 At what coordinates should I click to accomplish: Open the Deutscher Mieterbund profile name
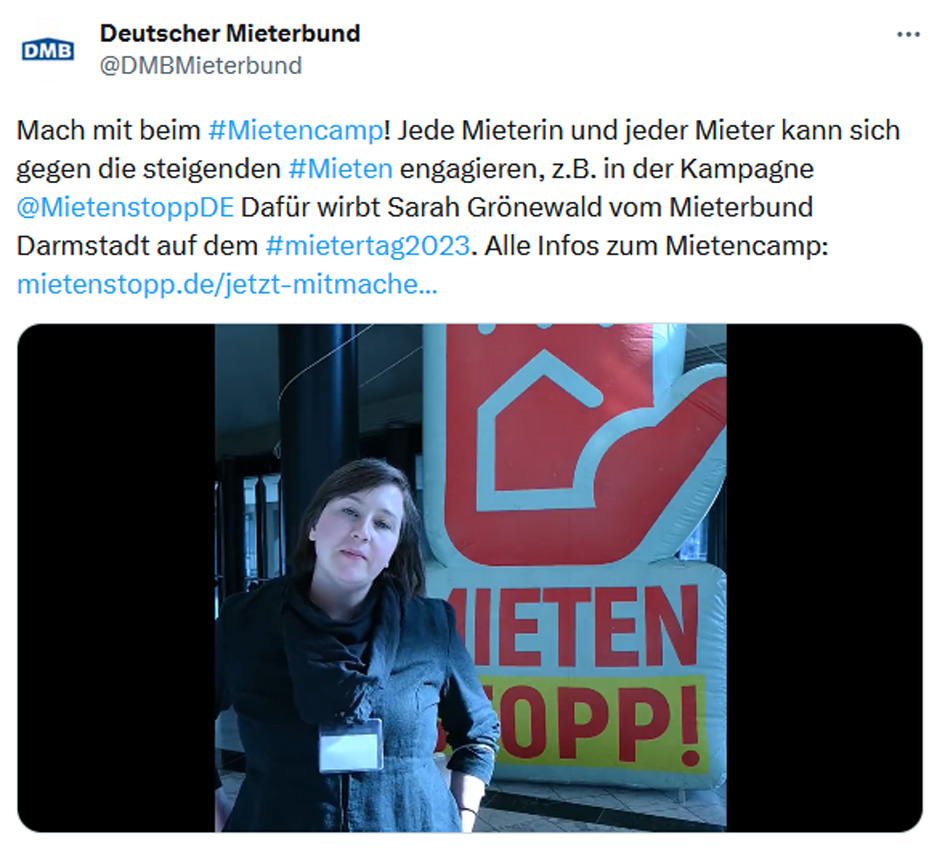click(230, 33)
